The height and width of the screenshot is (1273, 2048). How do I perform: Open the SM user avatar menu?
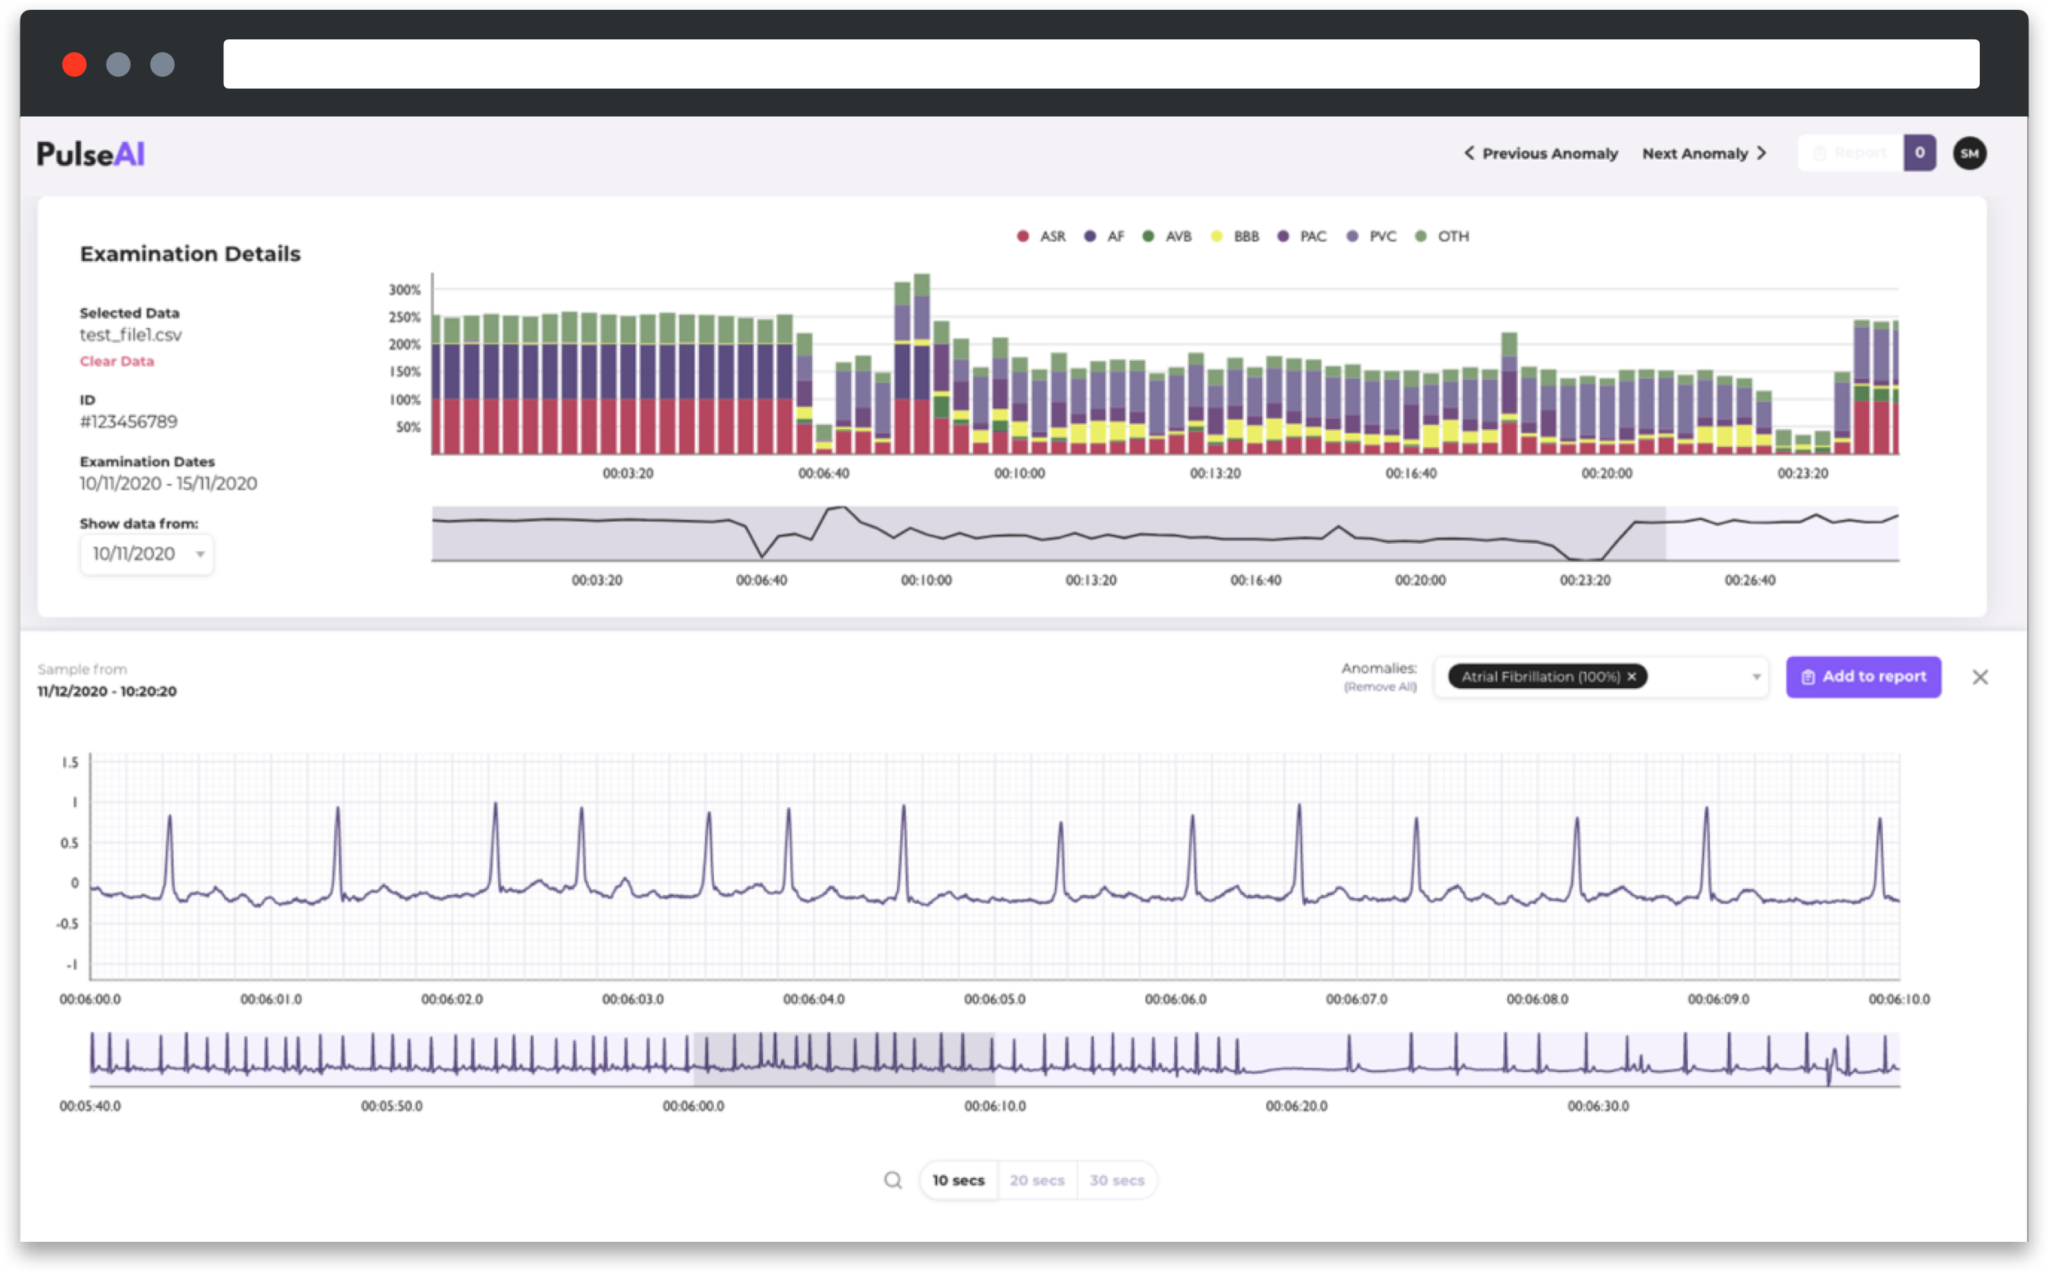point(1969,153)
